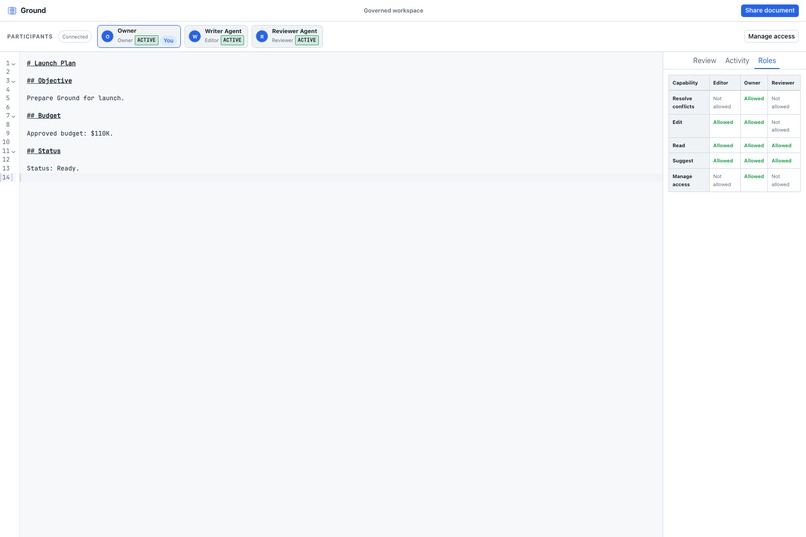Click the 'Status: Ready.' line
This screenshot has width=806, height=537.
(53, 168)
